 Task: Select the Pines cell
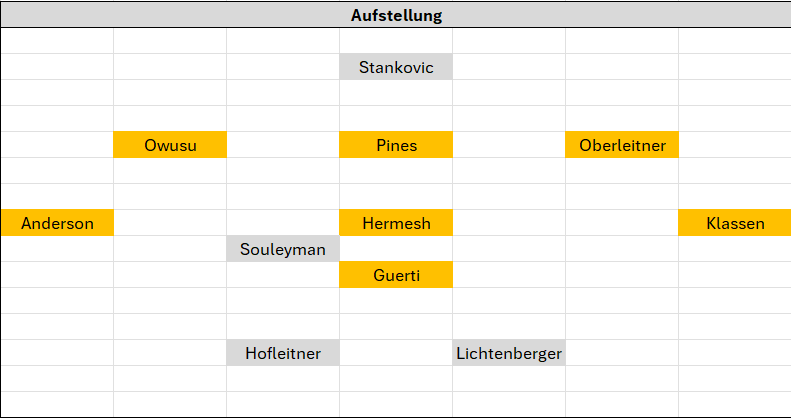point(396,145)
